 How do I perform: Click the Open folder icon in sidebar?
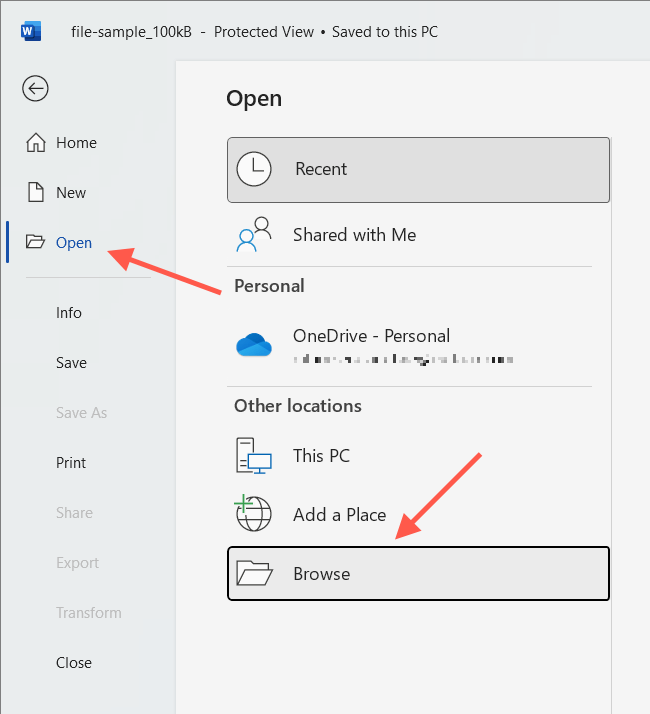coord(36,243)
